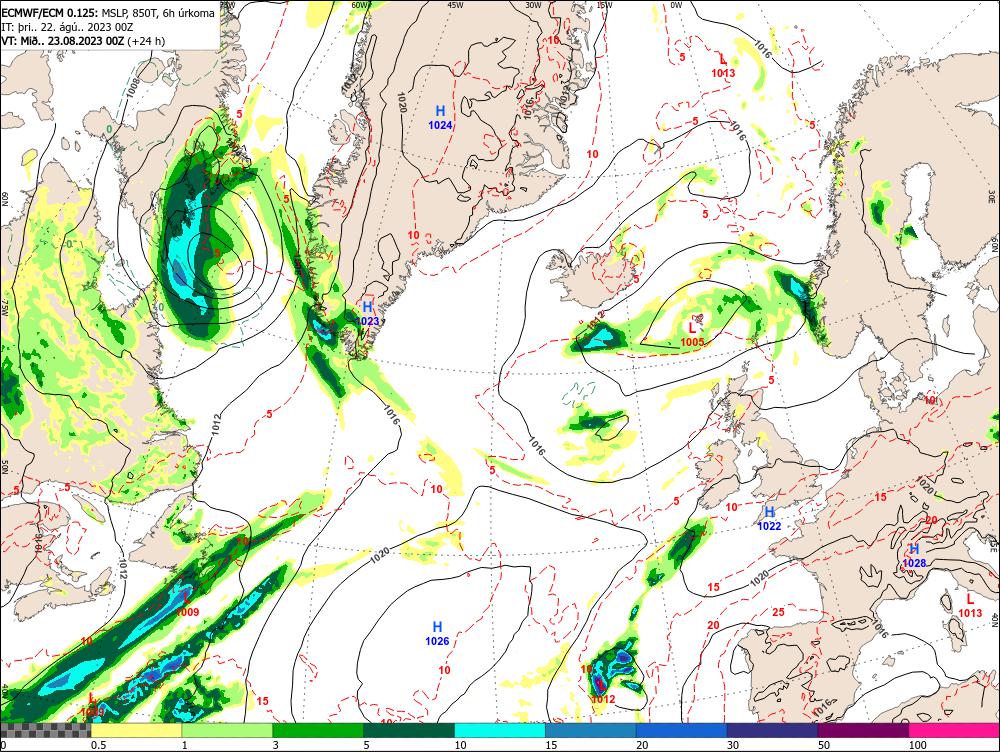Image resolution: width=1000 pixels, height=752 pixels.
Task: Click the '30W' longitude label
Action: click(x=533, y=5)
